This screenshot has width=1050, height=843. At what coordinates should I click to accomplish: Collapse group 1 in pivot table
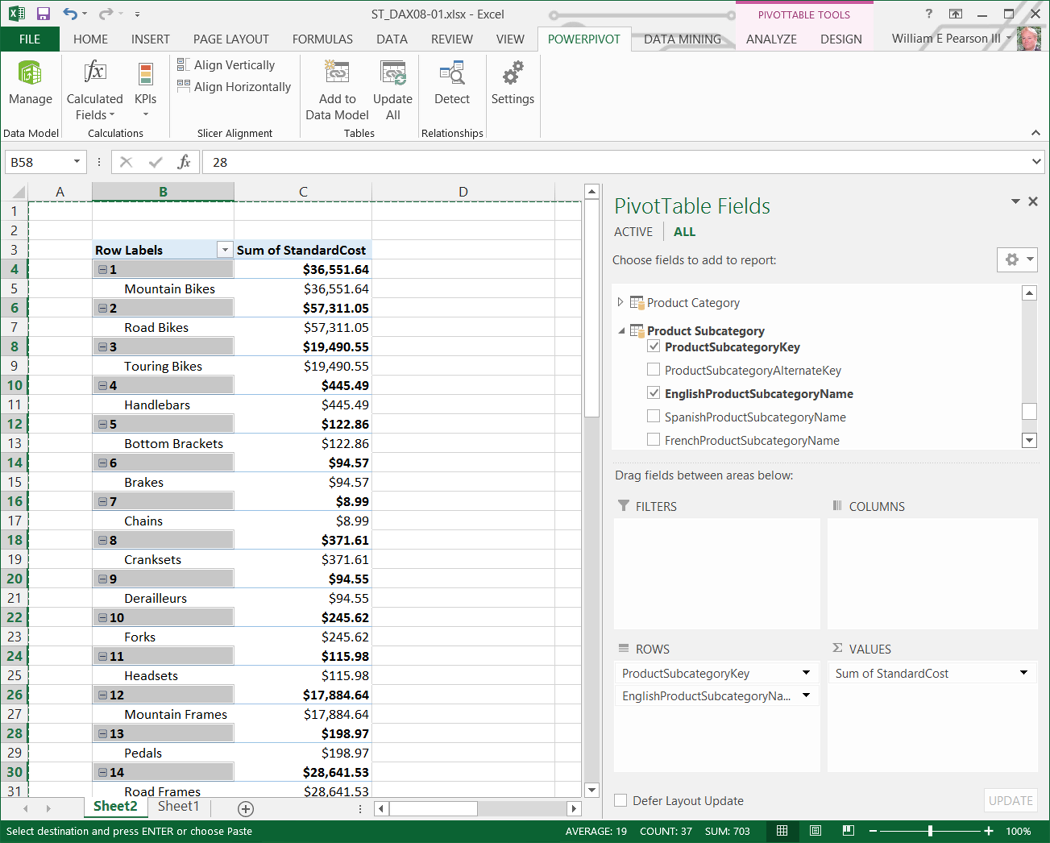coord(102,269)
